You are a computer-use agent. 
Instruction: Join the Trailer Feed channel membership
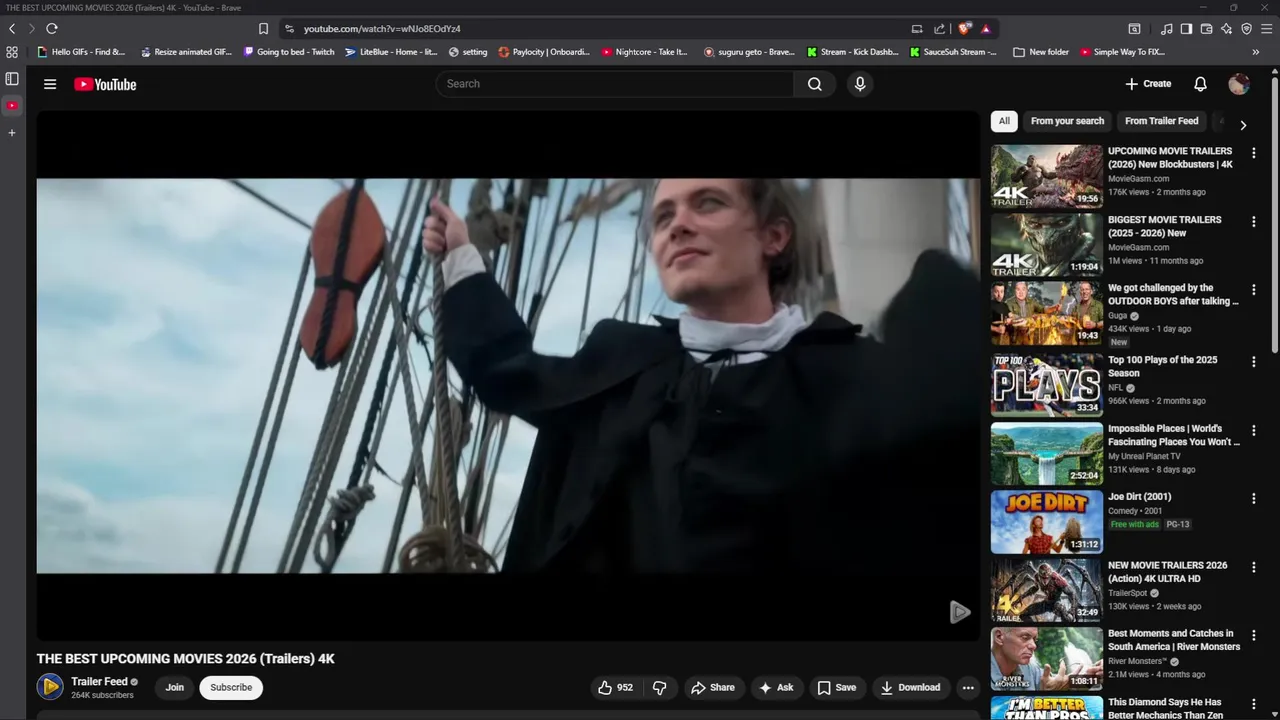(x=174, y=687)
